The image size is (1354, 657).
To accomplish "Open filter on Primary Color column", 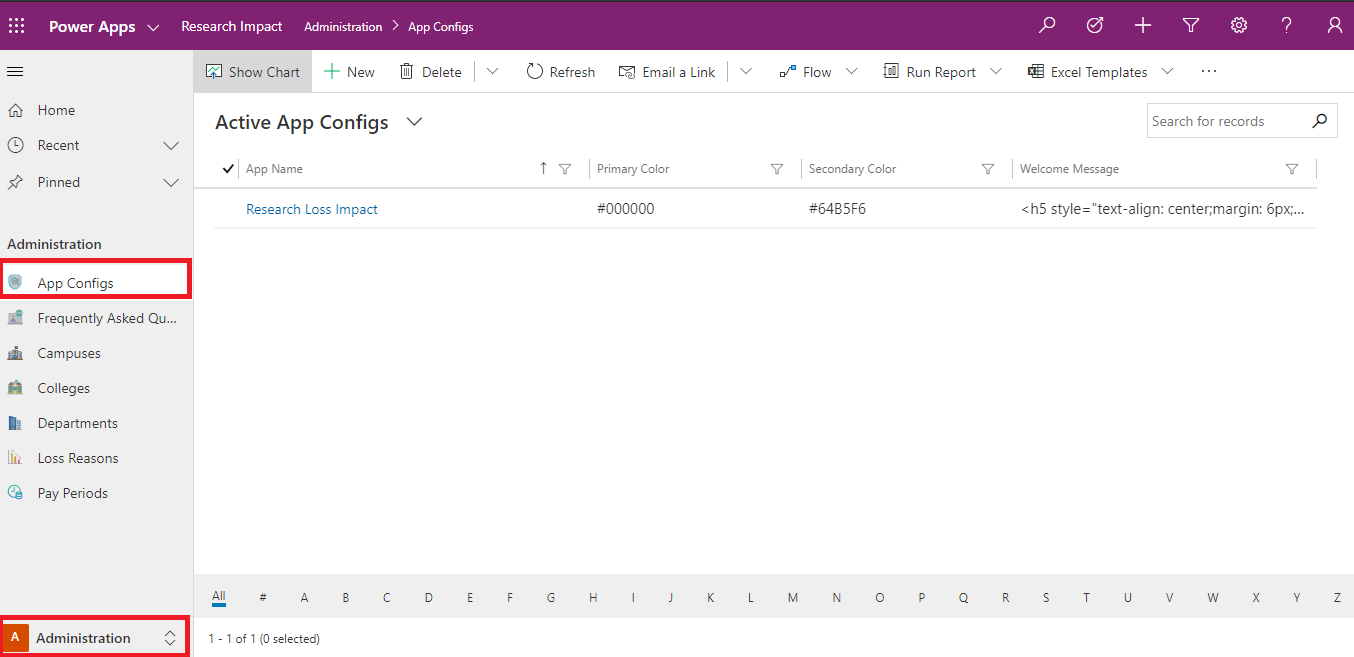I will pos(777,169).
